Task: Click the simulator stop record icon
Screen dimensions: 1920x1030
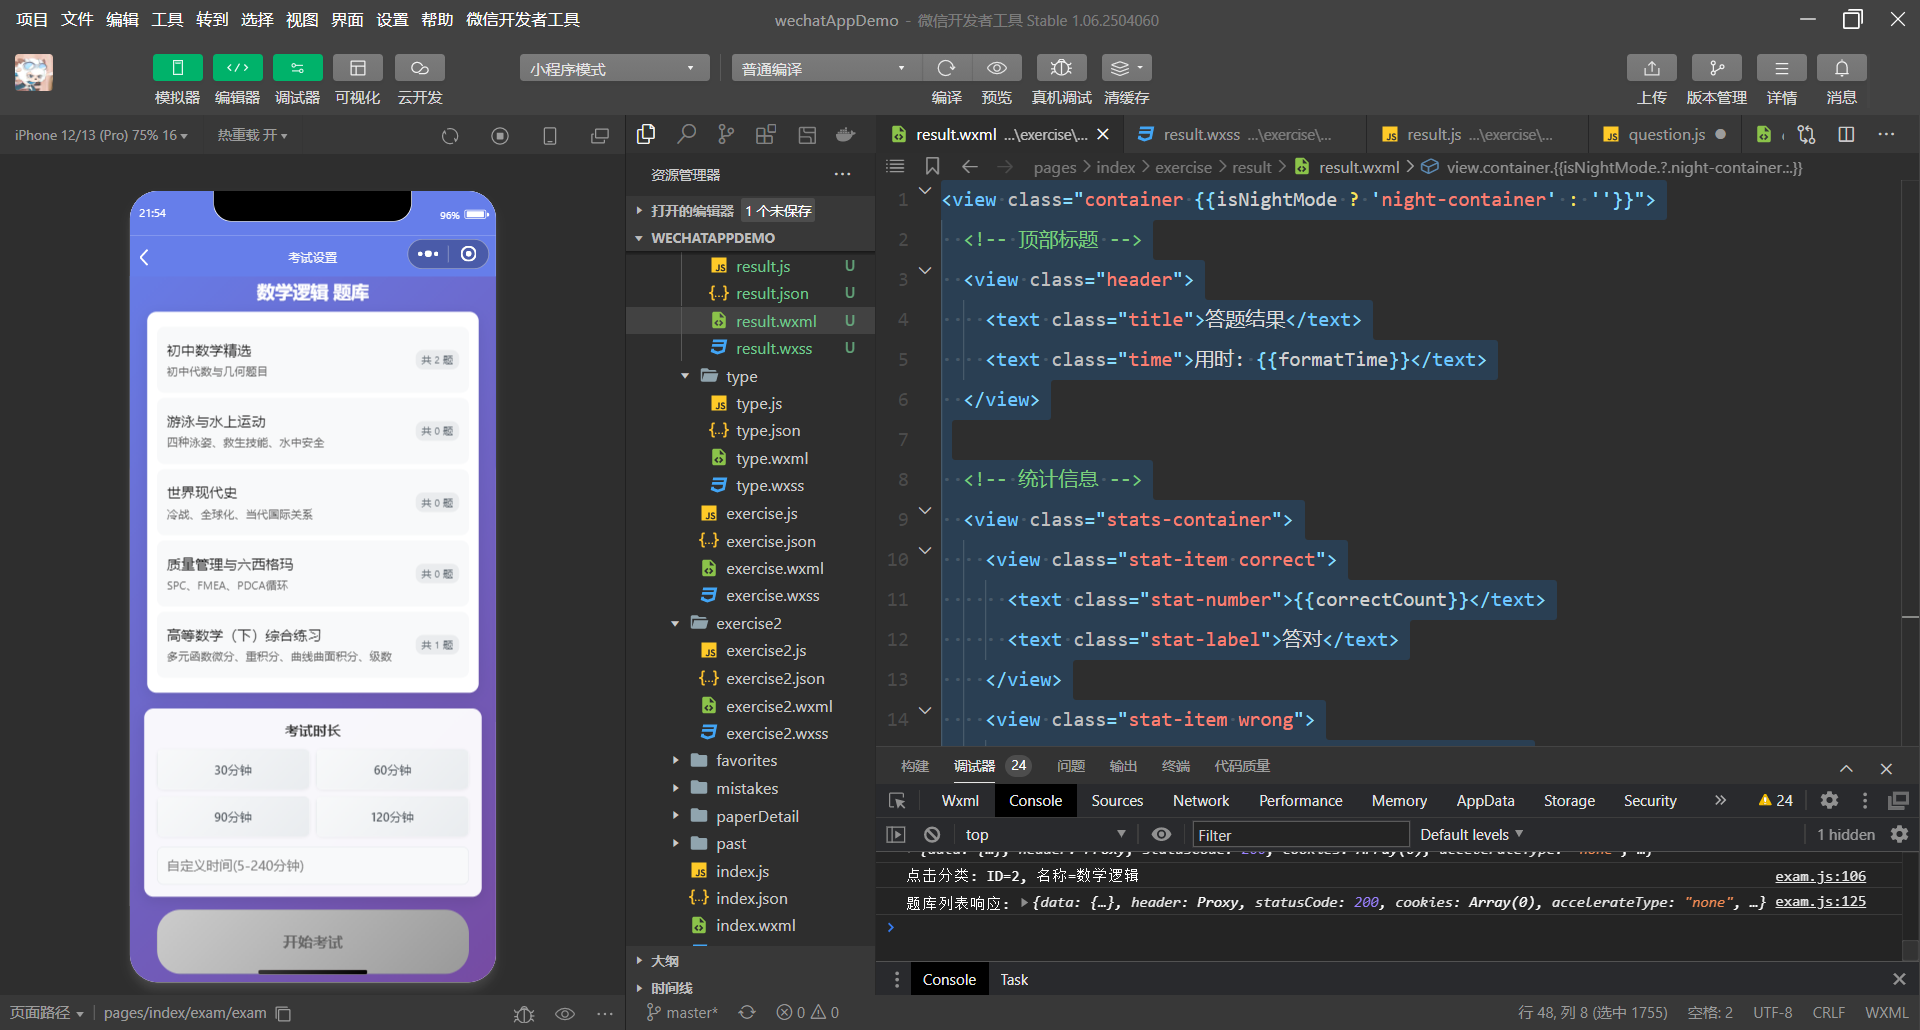Action: pos(500,136)
